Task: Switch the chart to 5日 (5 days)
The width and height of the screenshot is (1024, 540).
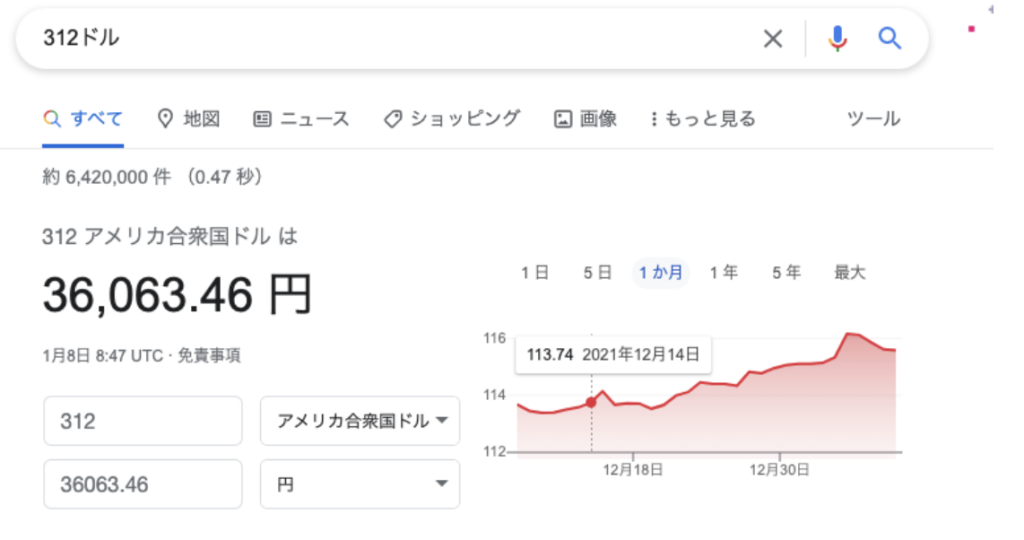Action: point(597,272)
